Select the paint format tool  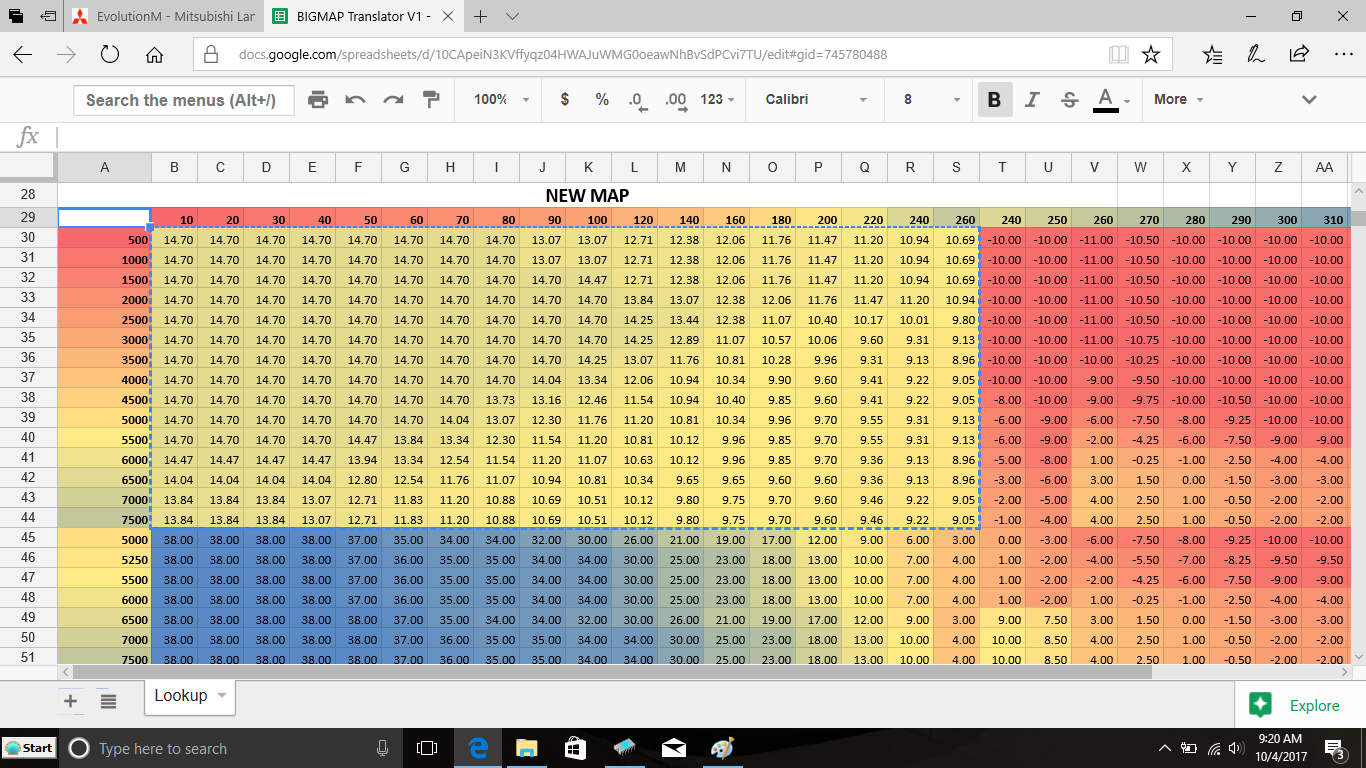tap(431, 99)
